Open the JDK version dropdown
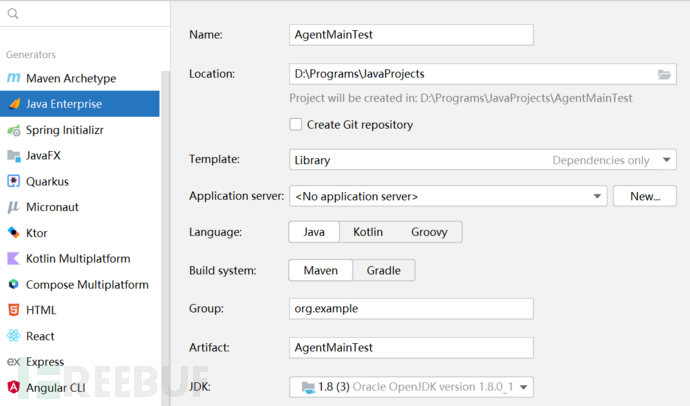The height and width of the screenshot is (406, 690). click(411, 387)
